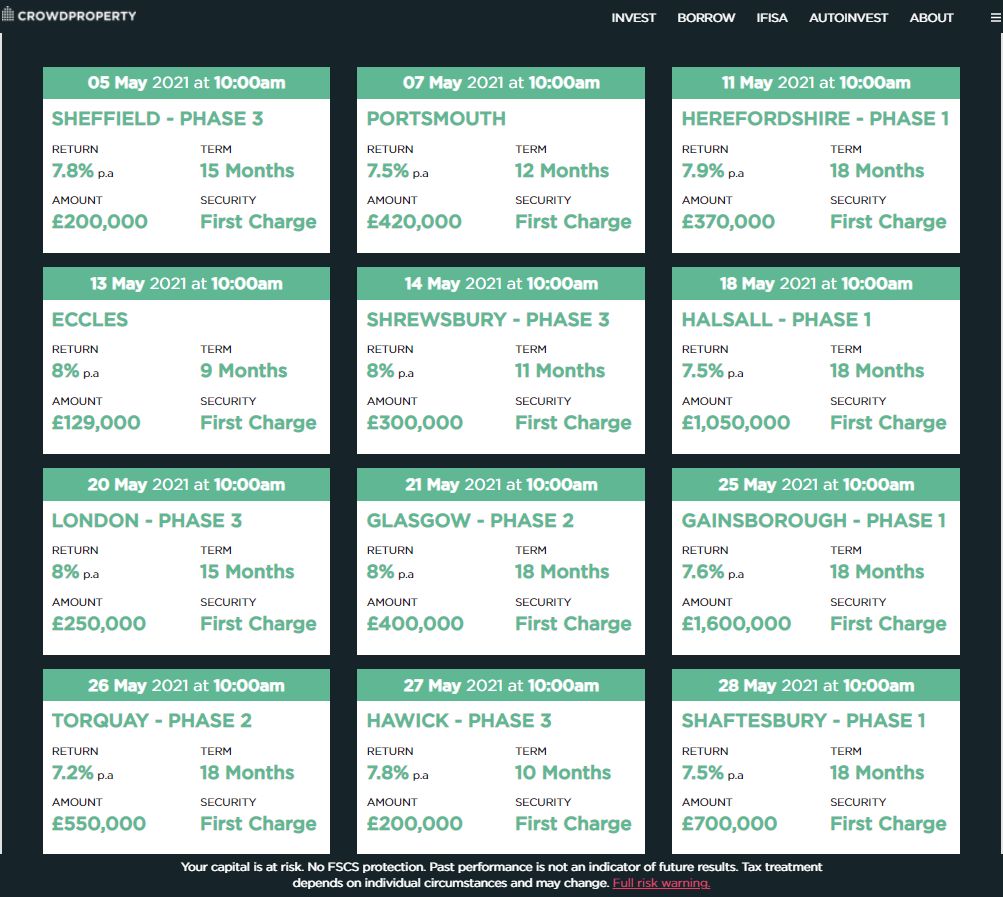Open the hamburger menu icon
This screenshot has height=897, width=1003.
(996, 18)
